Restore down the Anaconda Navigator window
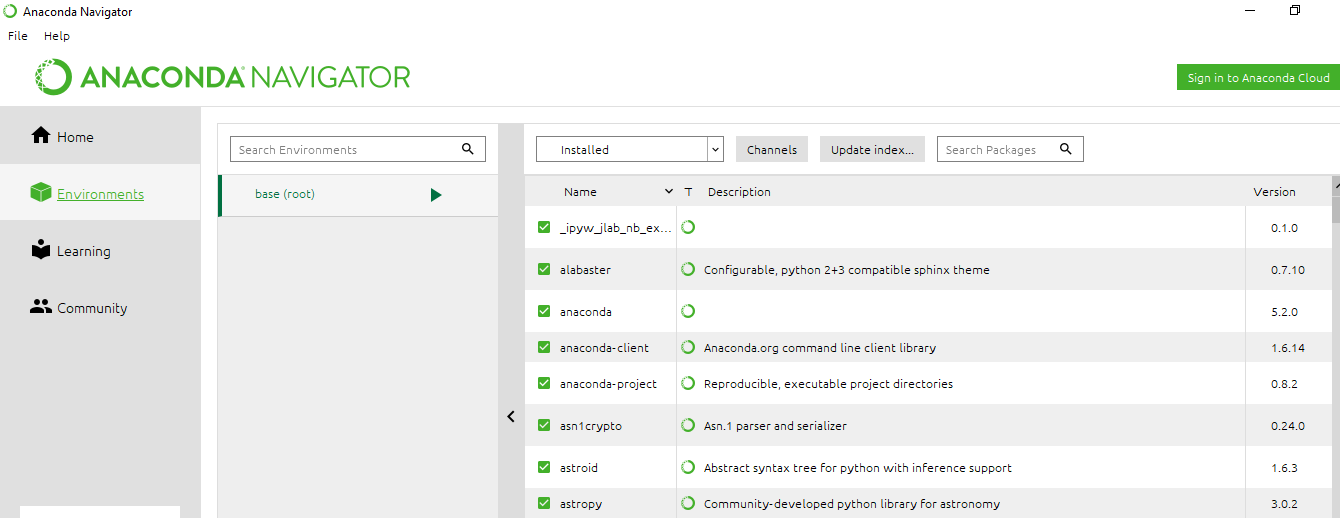This screenshot has height=518, width=1340. (1295, 11)
